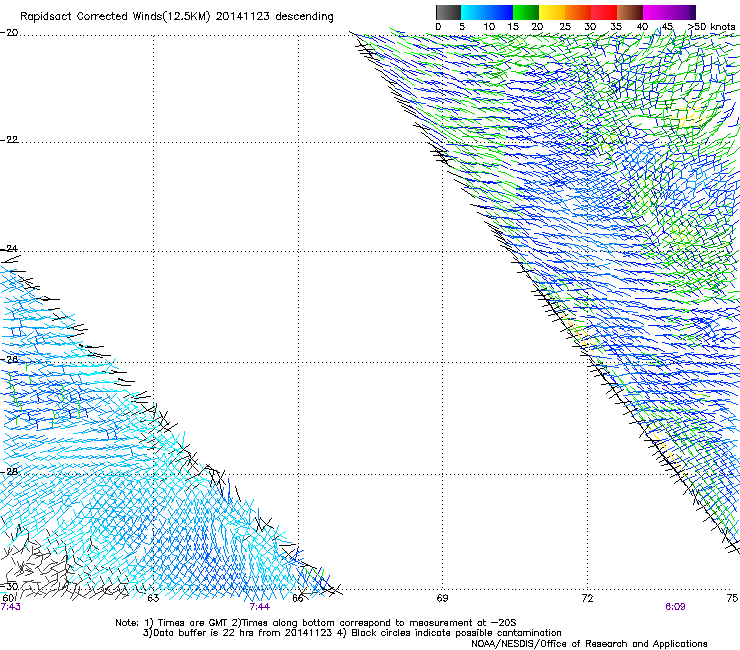Click the '69' longitude label
The height and width of the screenshot is (650, 740).
click(x=442, y=598)
